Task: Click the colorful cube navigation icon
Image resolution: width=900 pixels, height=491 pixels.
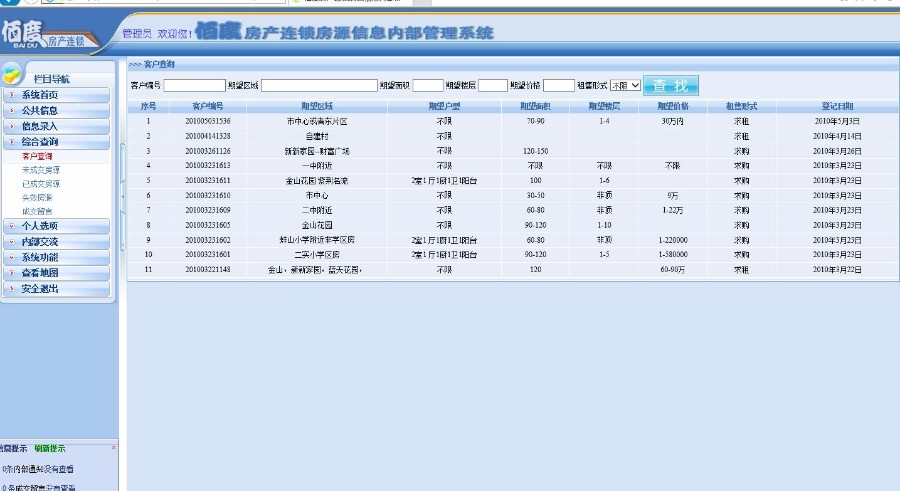Action: tap(11, 75)
